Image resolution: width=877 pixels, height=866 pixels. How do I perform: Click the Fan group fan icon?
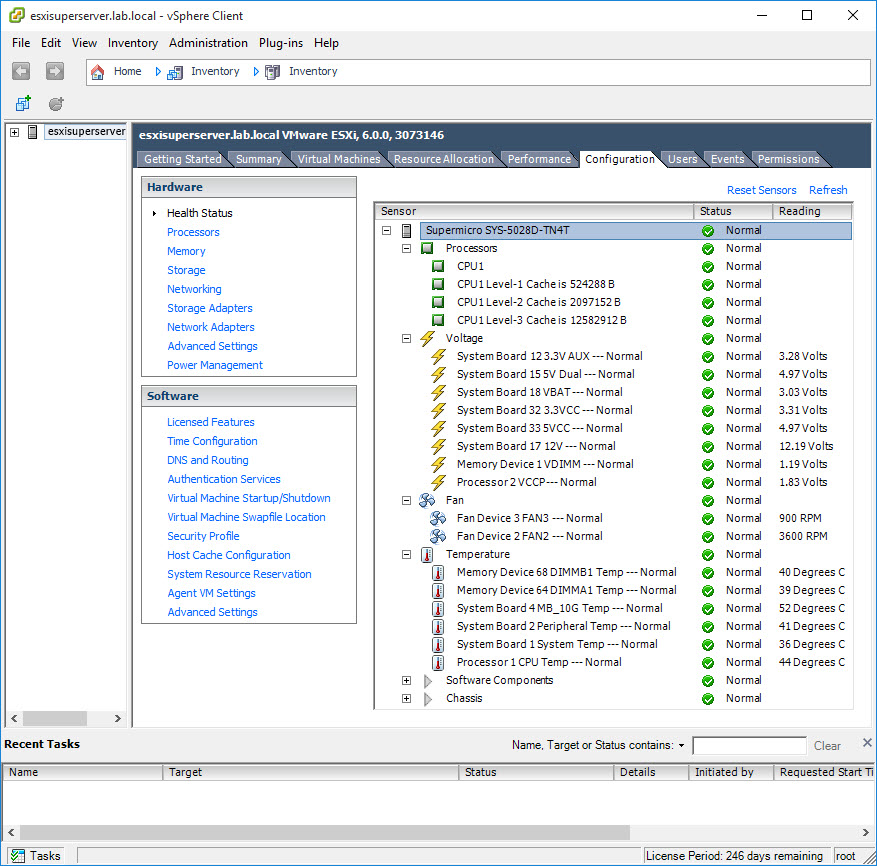click(x=427, y=500)
